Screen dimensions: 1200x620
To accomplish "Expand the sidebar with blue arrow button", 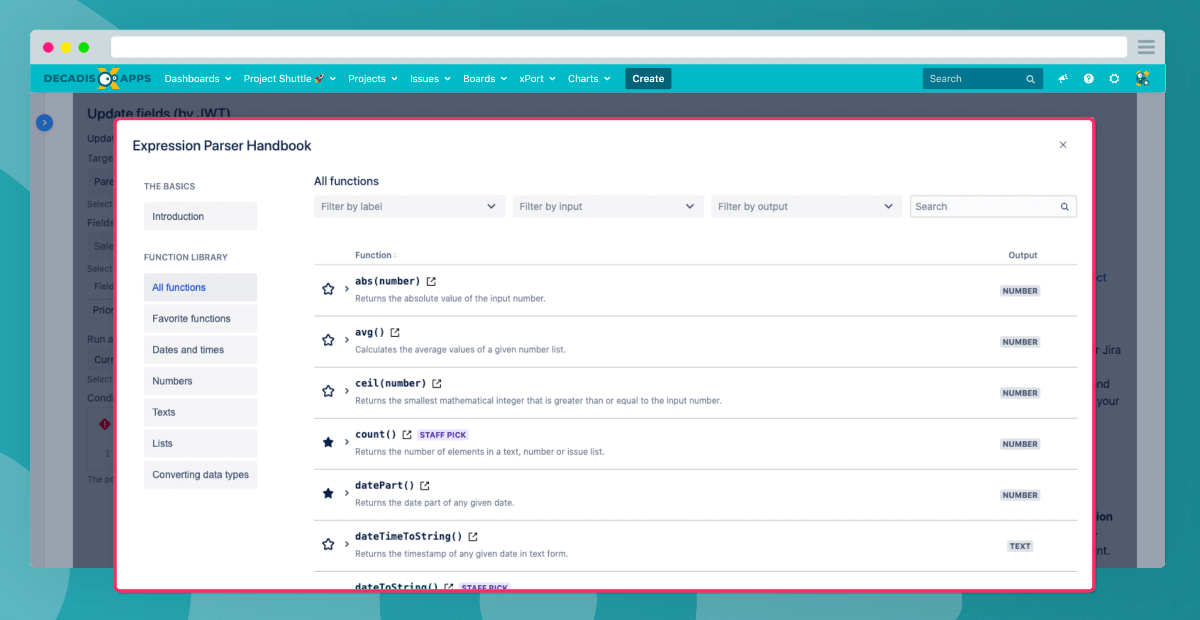I will (x=44, y=122).
